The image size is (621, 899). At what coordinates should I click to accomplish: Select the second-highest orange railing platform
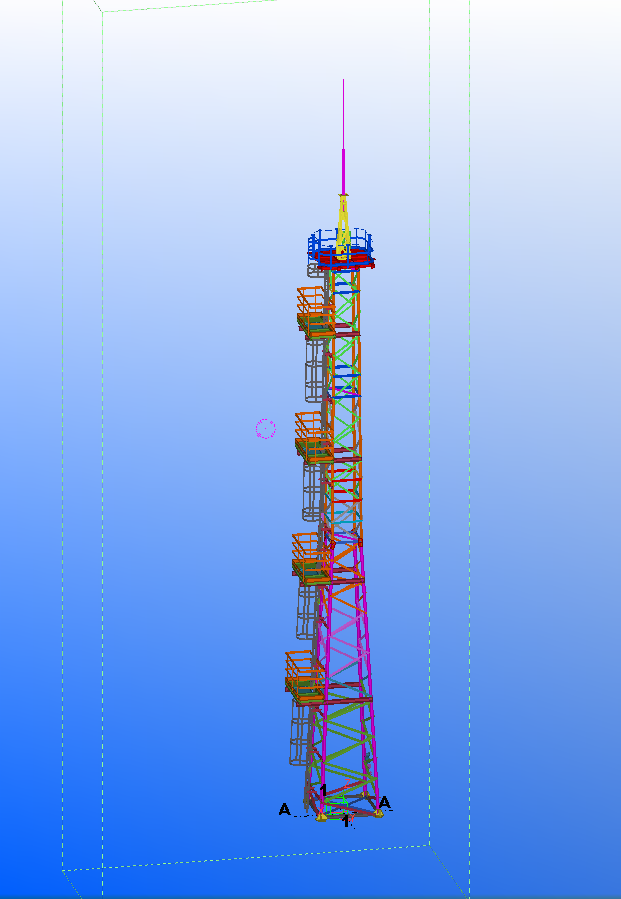coord(312,435)
